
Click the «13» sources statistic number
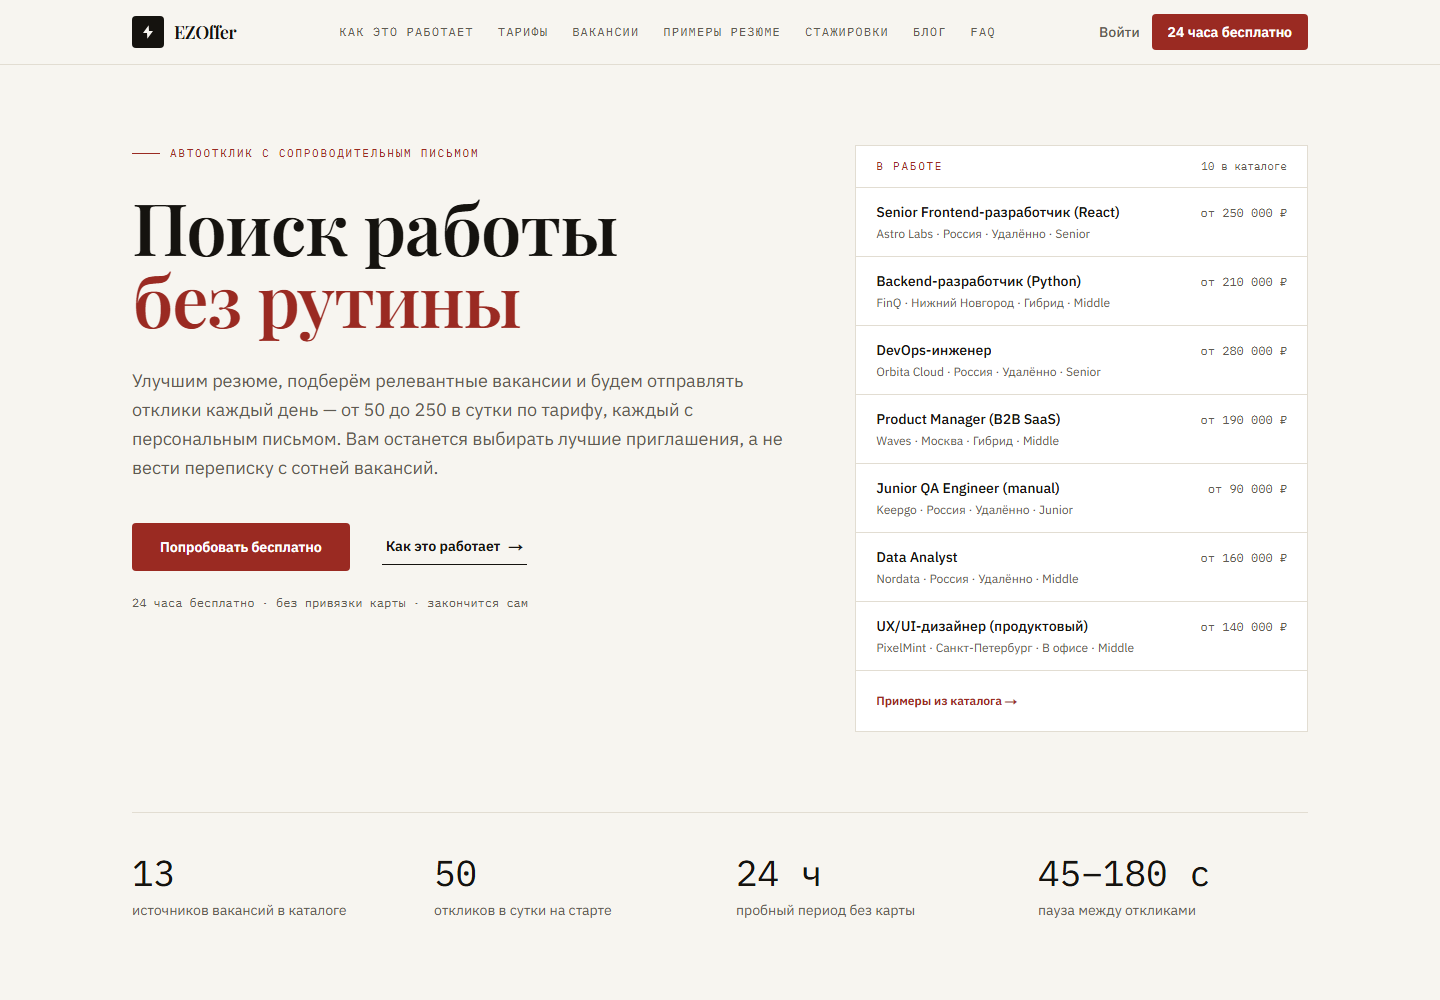pos(153,874)
